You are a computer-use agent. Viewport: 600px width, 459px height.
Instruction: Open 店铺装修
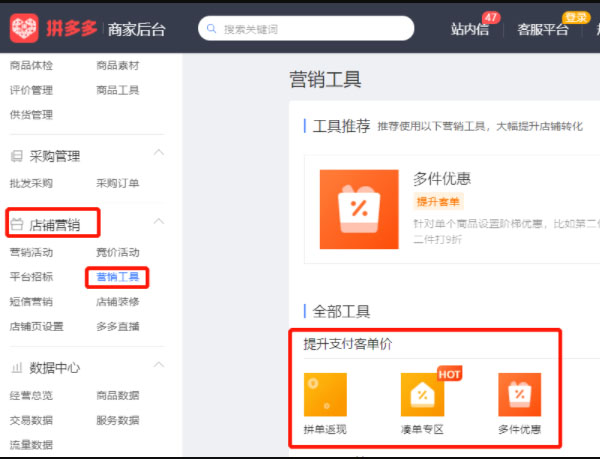click(x=118, y=302)
